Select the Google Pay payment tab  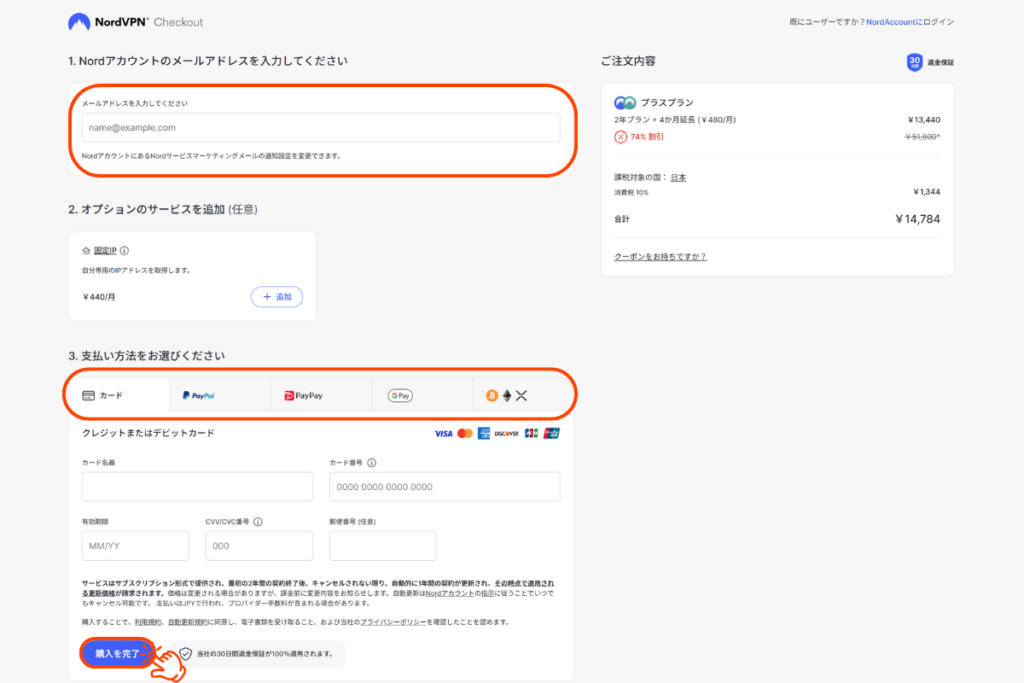pos(422,396)
